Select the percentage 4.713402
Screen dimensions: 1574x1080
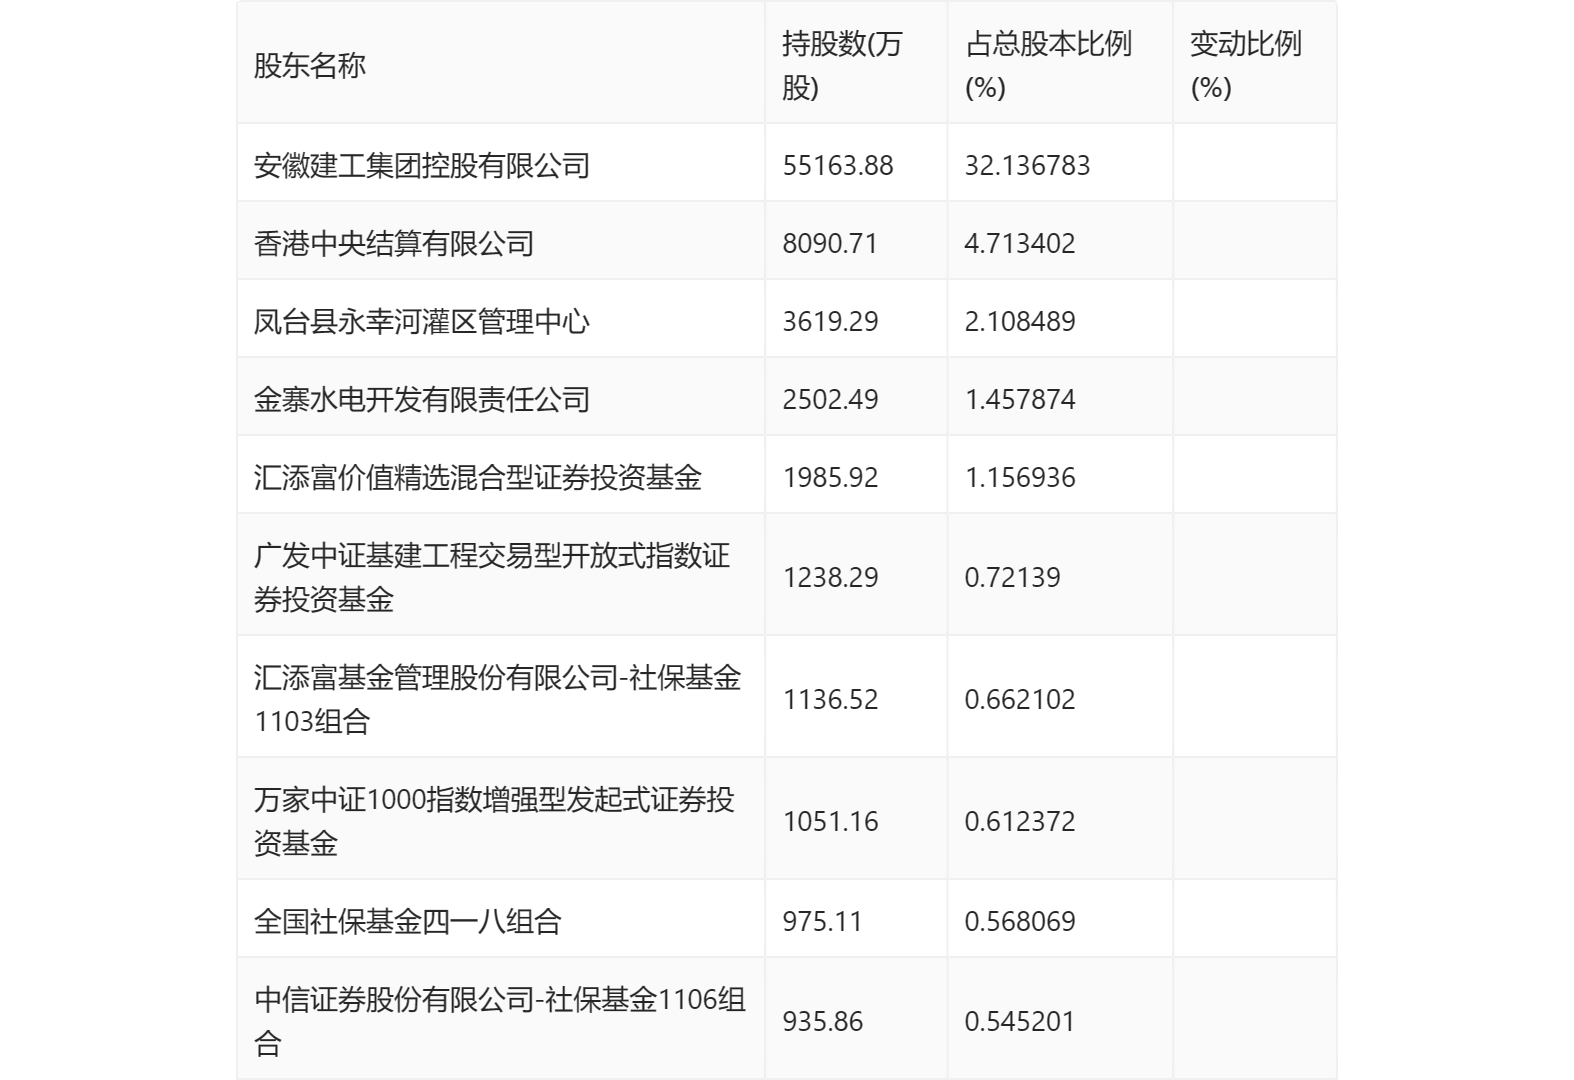click(1020, 243)
